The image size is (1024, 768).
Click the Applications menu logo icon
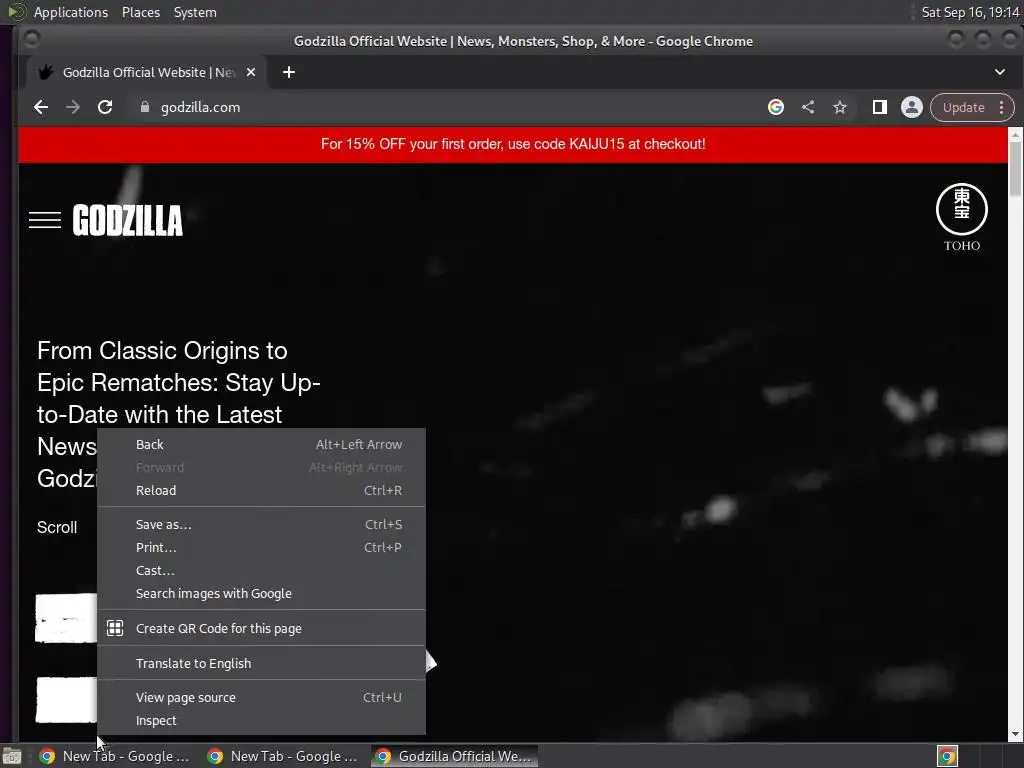pos(17,12)
